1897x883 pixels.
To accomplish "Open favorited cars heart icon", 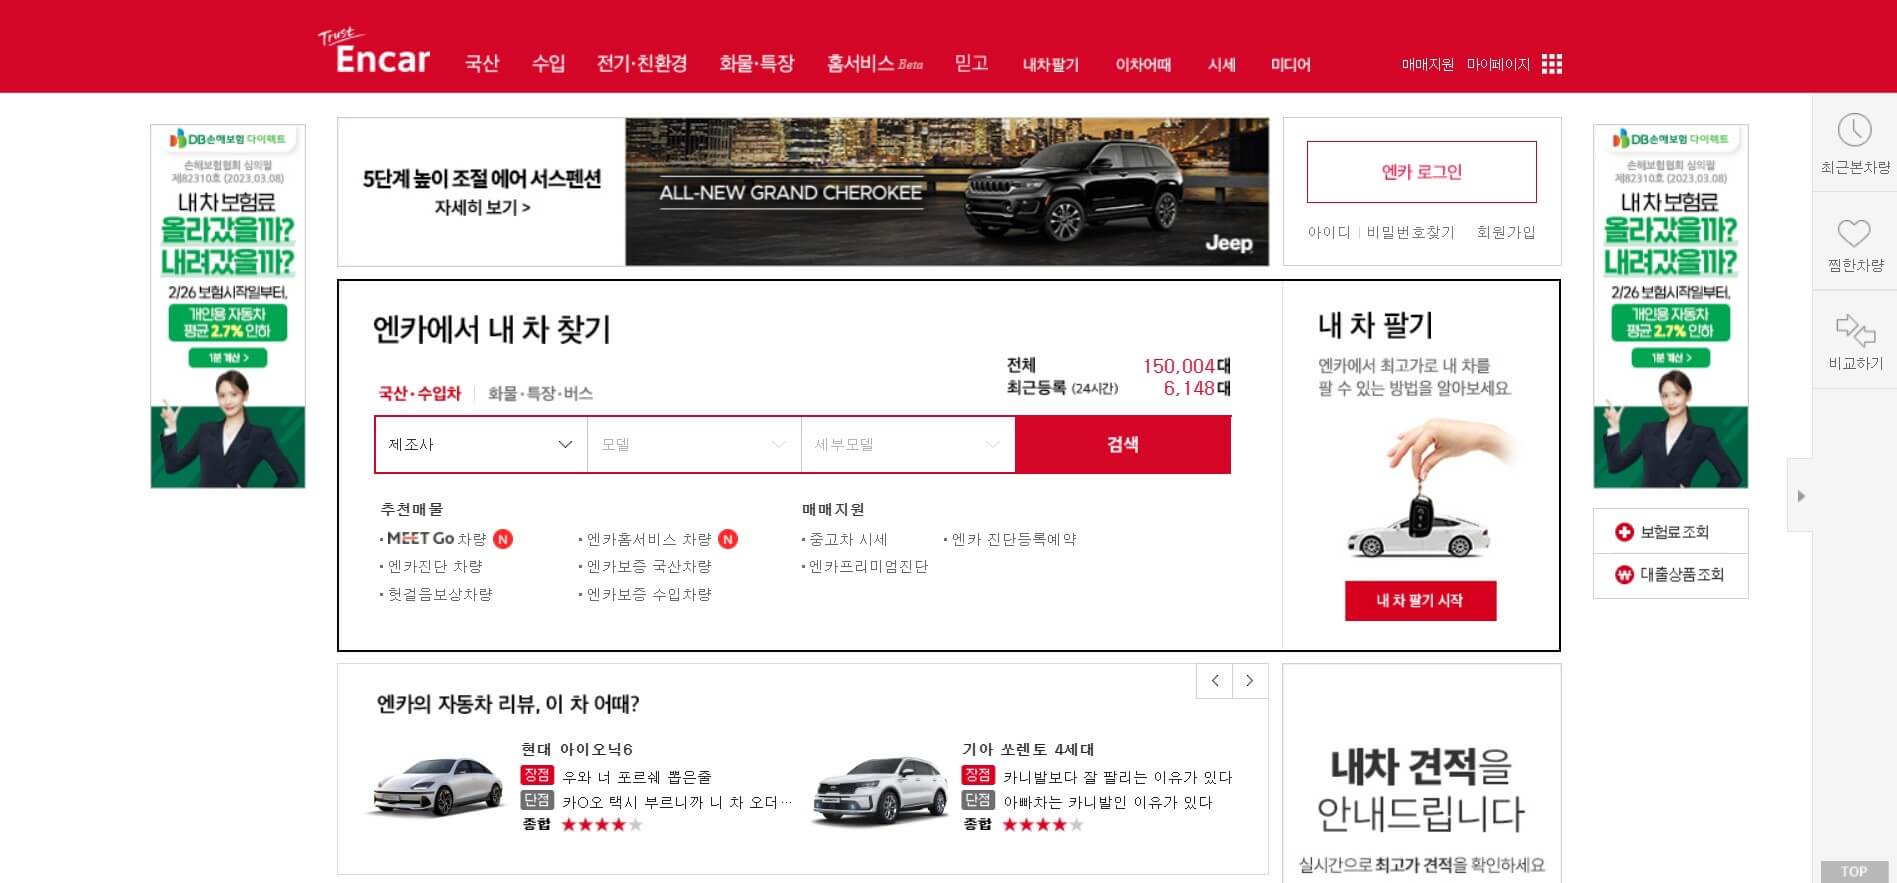I will [x=1854, y=233].
